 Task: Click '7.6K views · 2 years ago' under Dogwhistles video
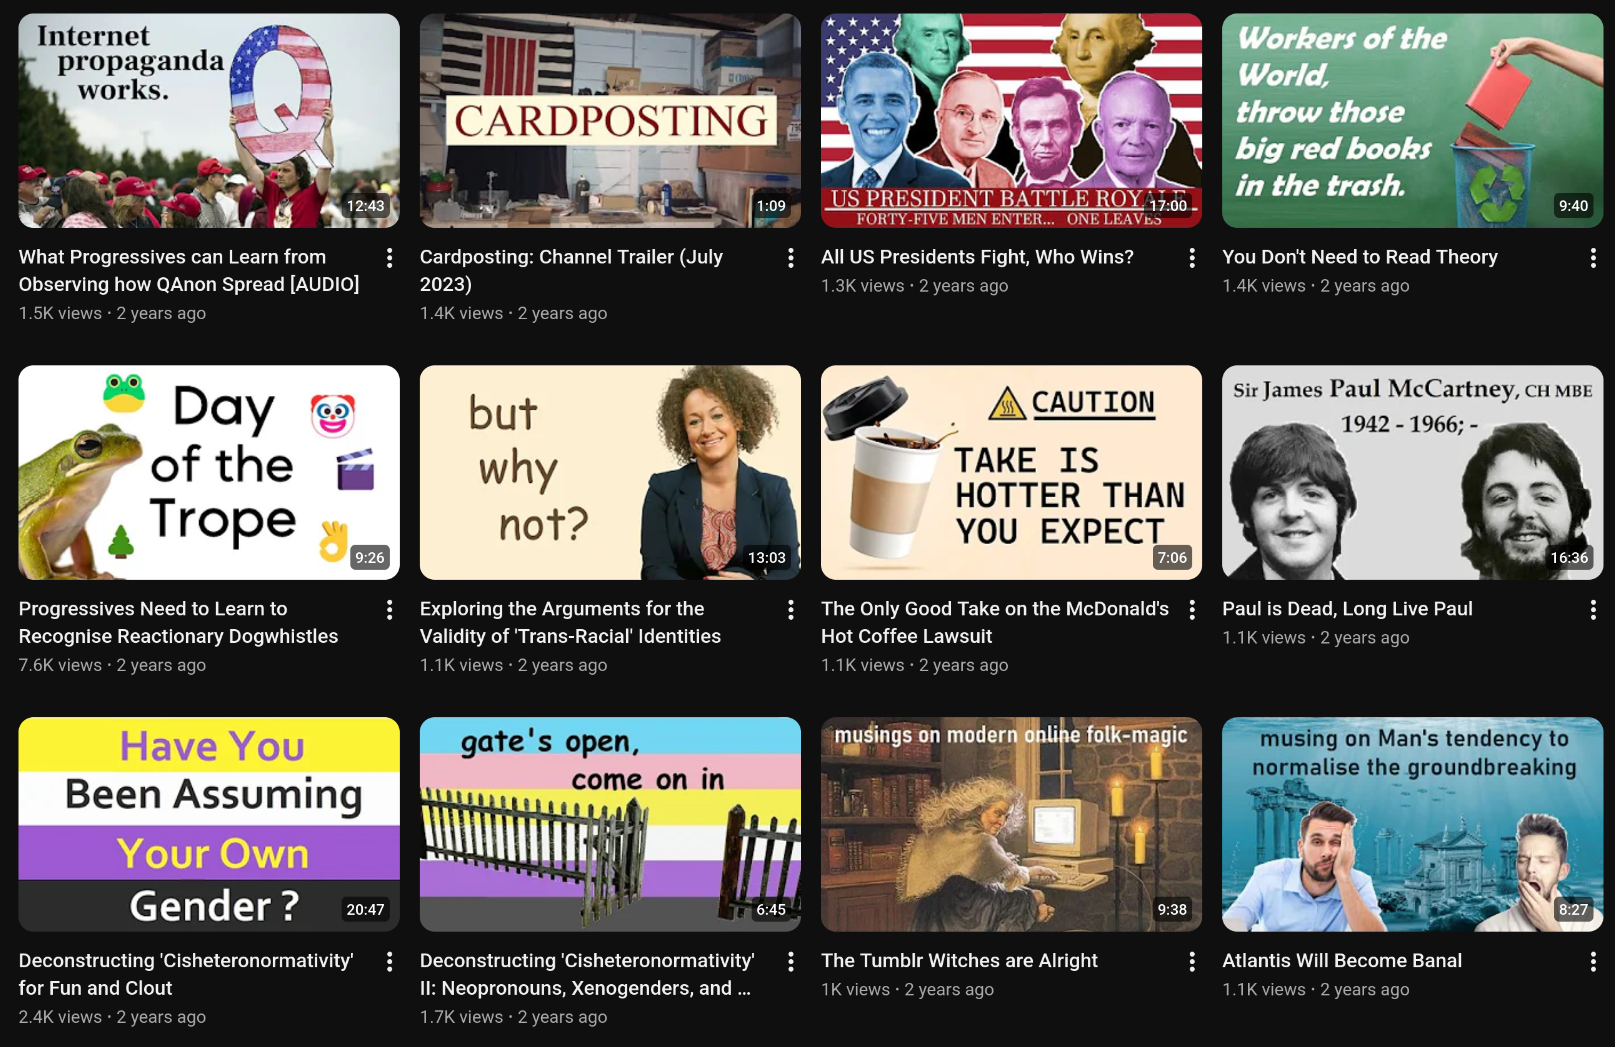(112, 665)
